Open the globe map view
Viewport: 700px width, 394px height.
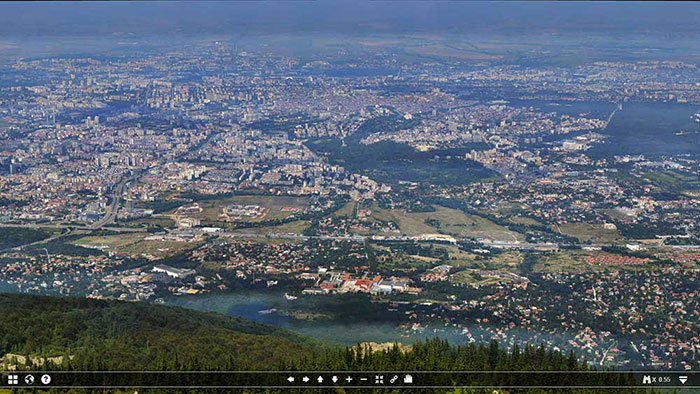point(29,379)
